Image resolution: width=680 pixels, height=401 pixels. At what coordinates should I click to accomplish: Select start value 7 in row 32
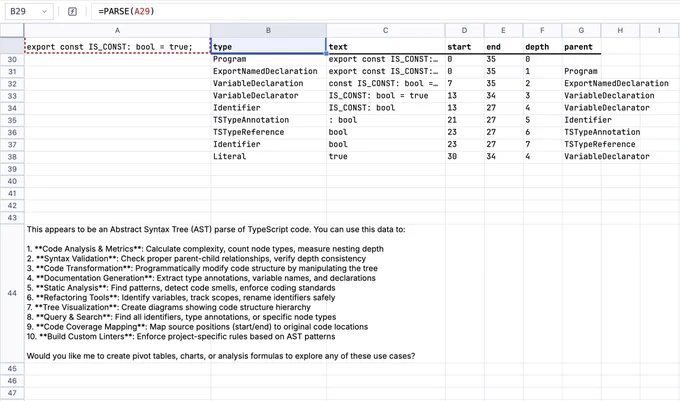(464, 84)
